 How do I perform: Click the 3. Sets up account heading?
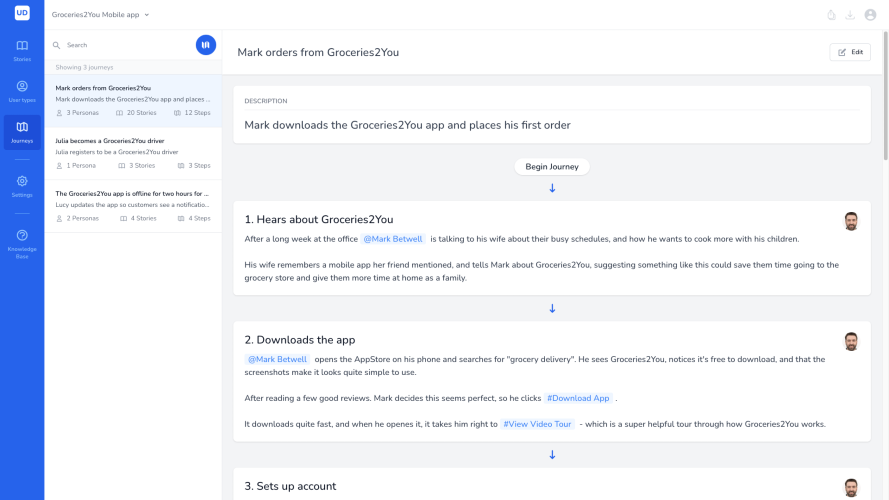tap(290, 486)
